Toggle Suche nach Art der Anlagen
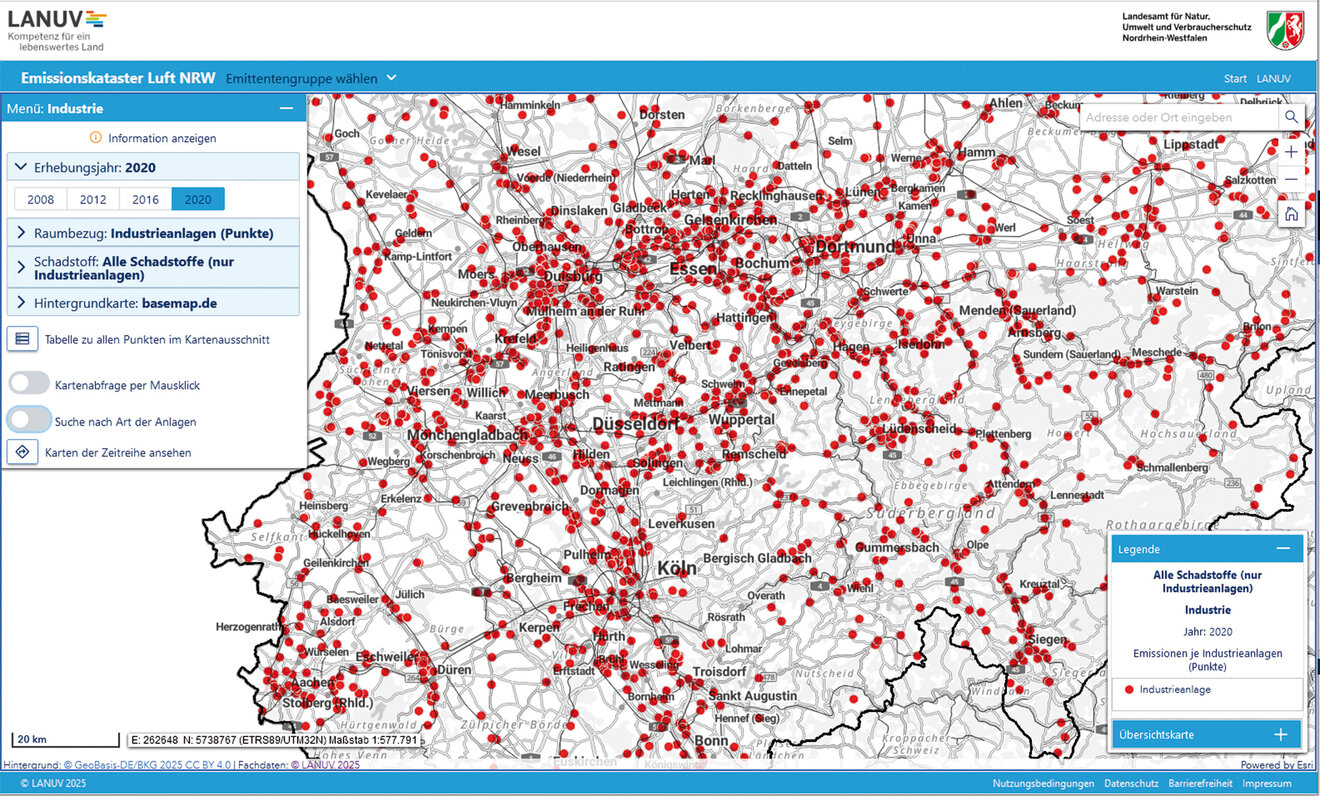This screenshot has width=1320, height=796. [29, 421]
